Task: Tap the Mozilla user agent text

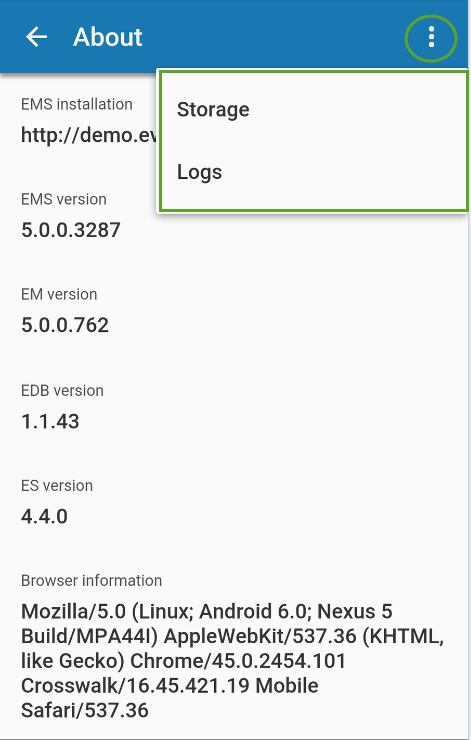Action: click(232, 661)
